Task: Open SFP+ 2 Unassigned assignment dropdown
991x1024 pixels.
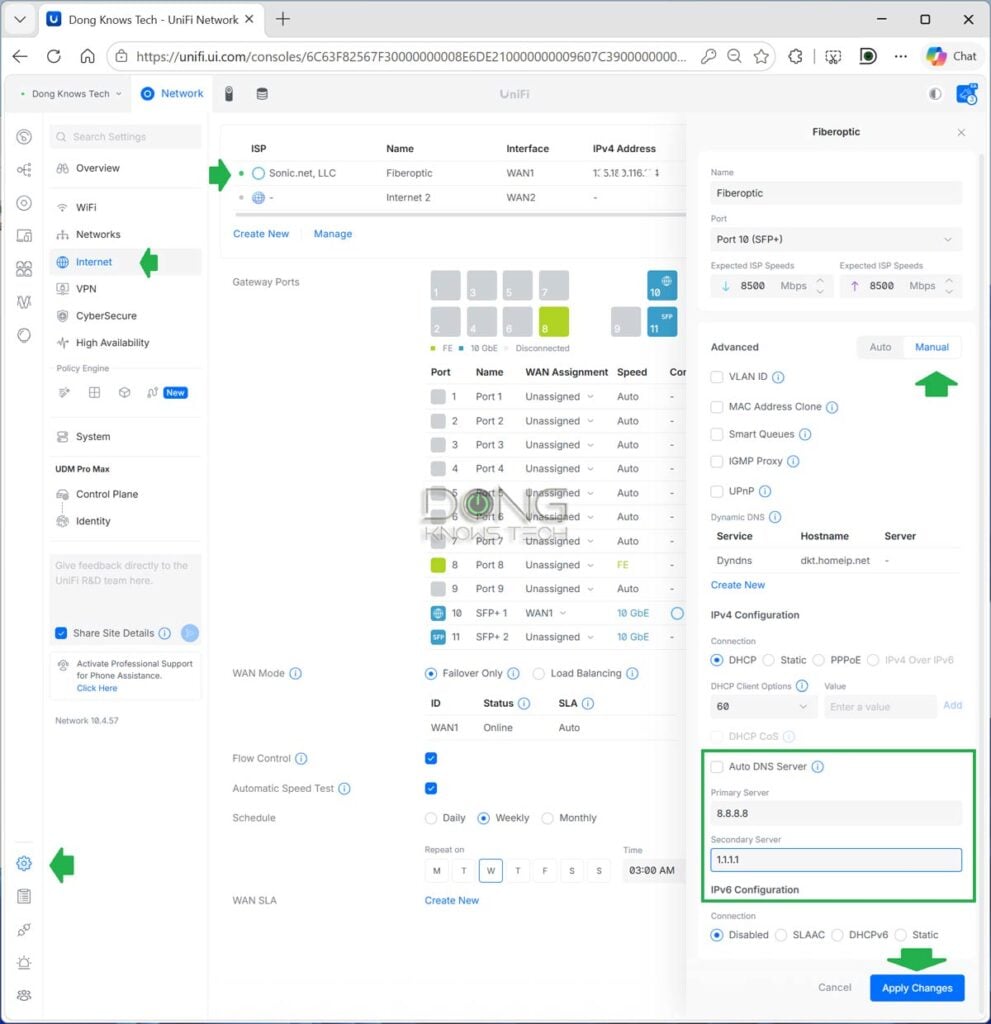Action: (x=559, y=637)
